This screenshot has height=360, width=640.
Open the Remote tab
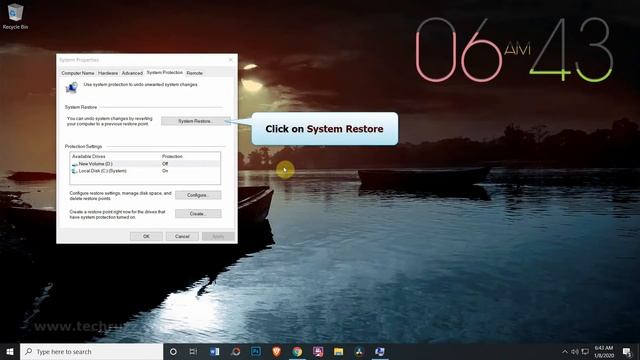click(x=194, y=73)
